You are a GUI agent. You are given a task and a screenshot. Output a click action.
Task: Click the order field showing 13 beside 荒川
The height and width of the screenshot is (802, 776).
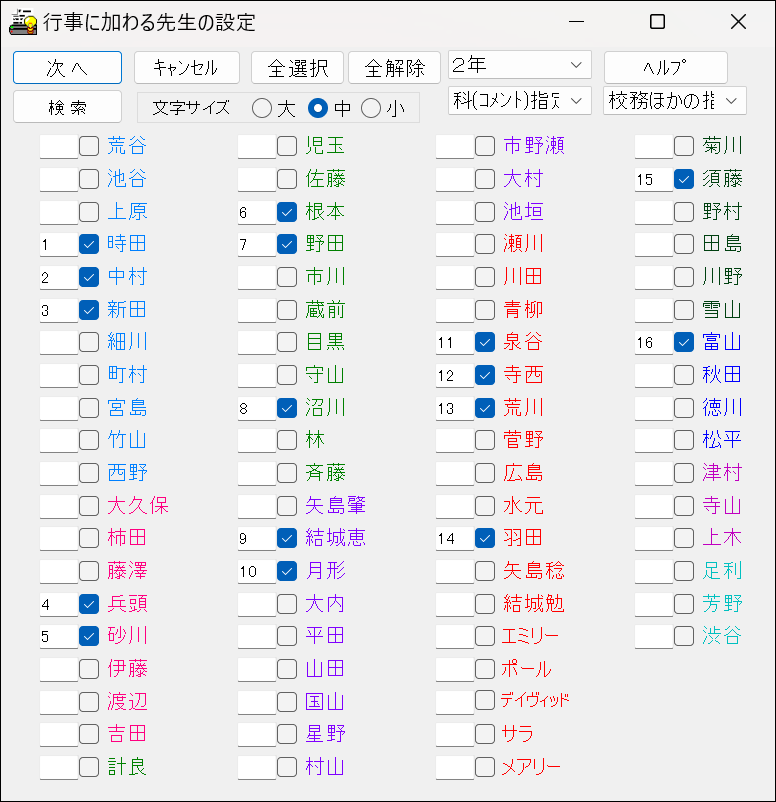tap(455, 408)
